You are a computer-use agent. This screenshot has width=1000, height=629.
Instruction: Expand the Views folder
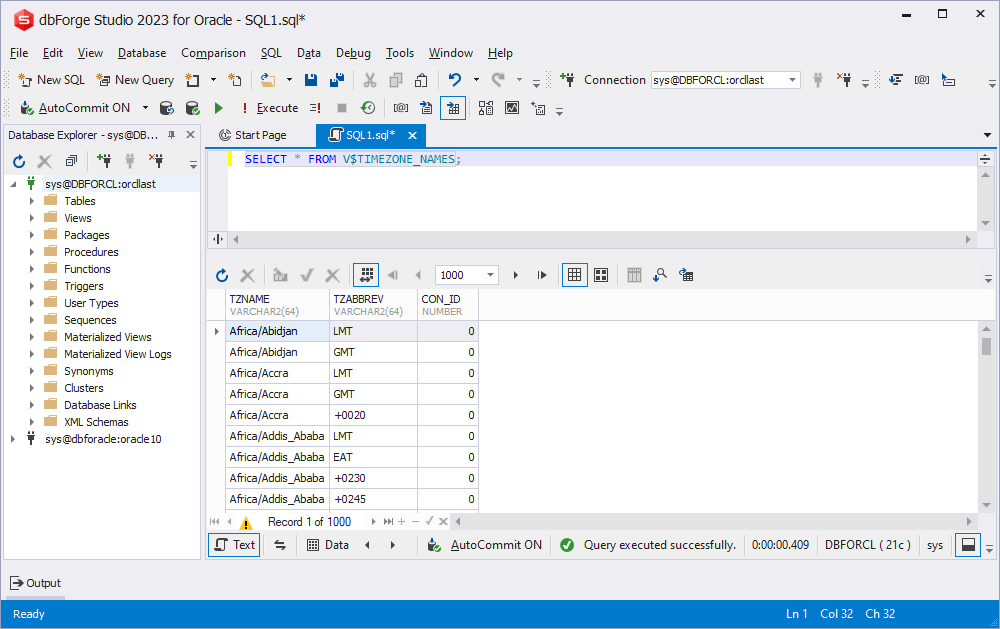[x=31, y=218]
